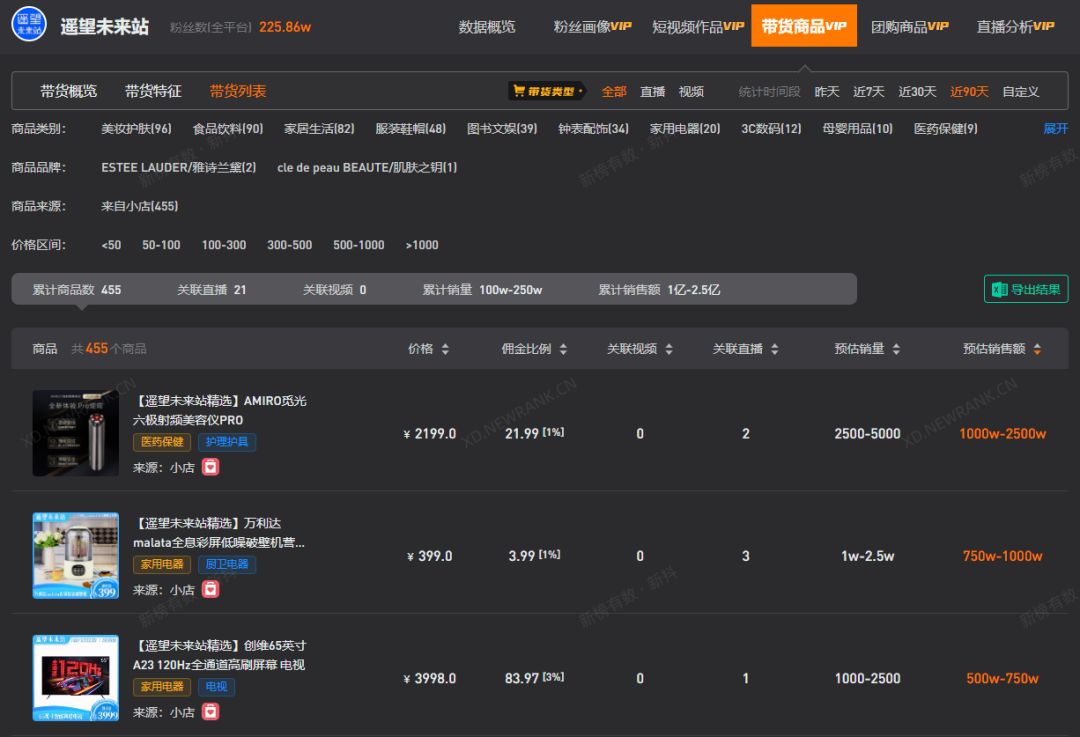The width and height of the screenshot is (1080, 737).
Task: Open the AMIRO觅光 product title
Action: click(x=220, y=411)
